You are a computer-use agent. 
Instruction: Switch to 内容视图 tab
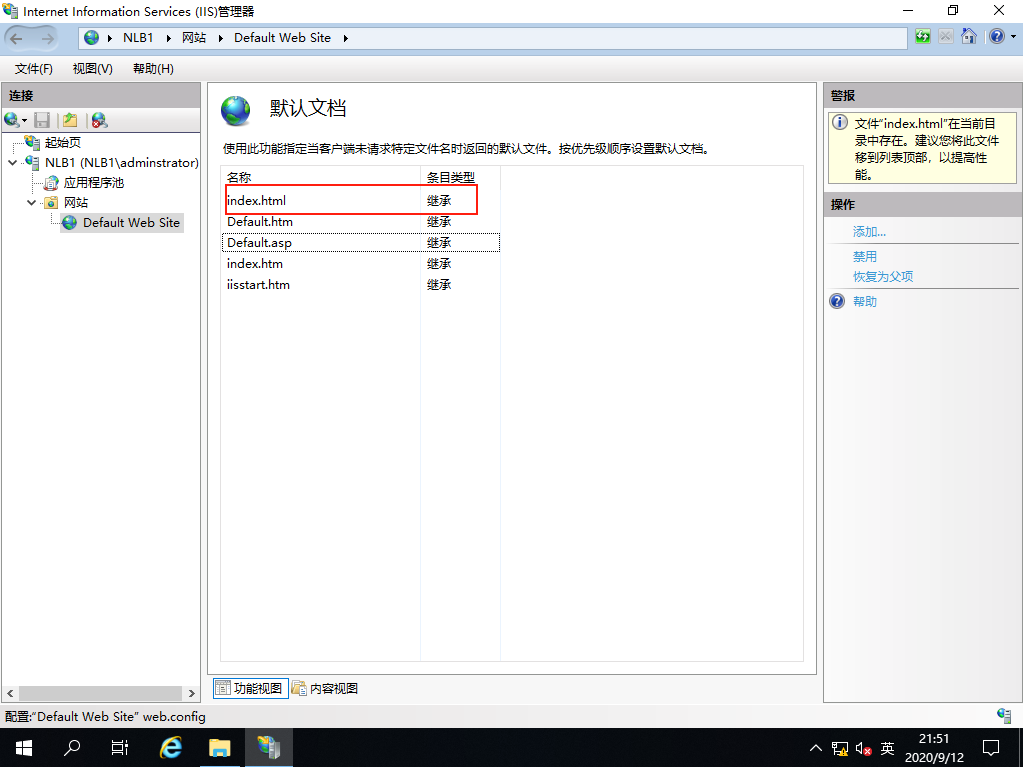325,688
